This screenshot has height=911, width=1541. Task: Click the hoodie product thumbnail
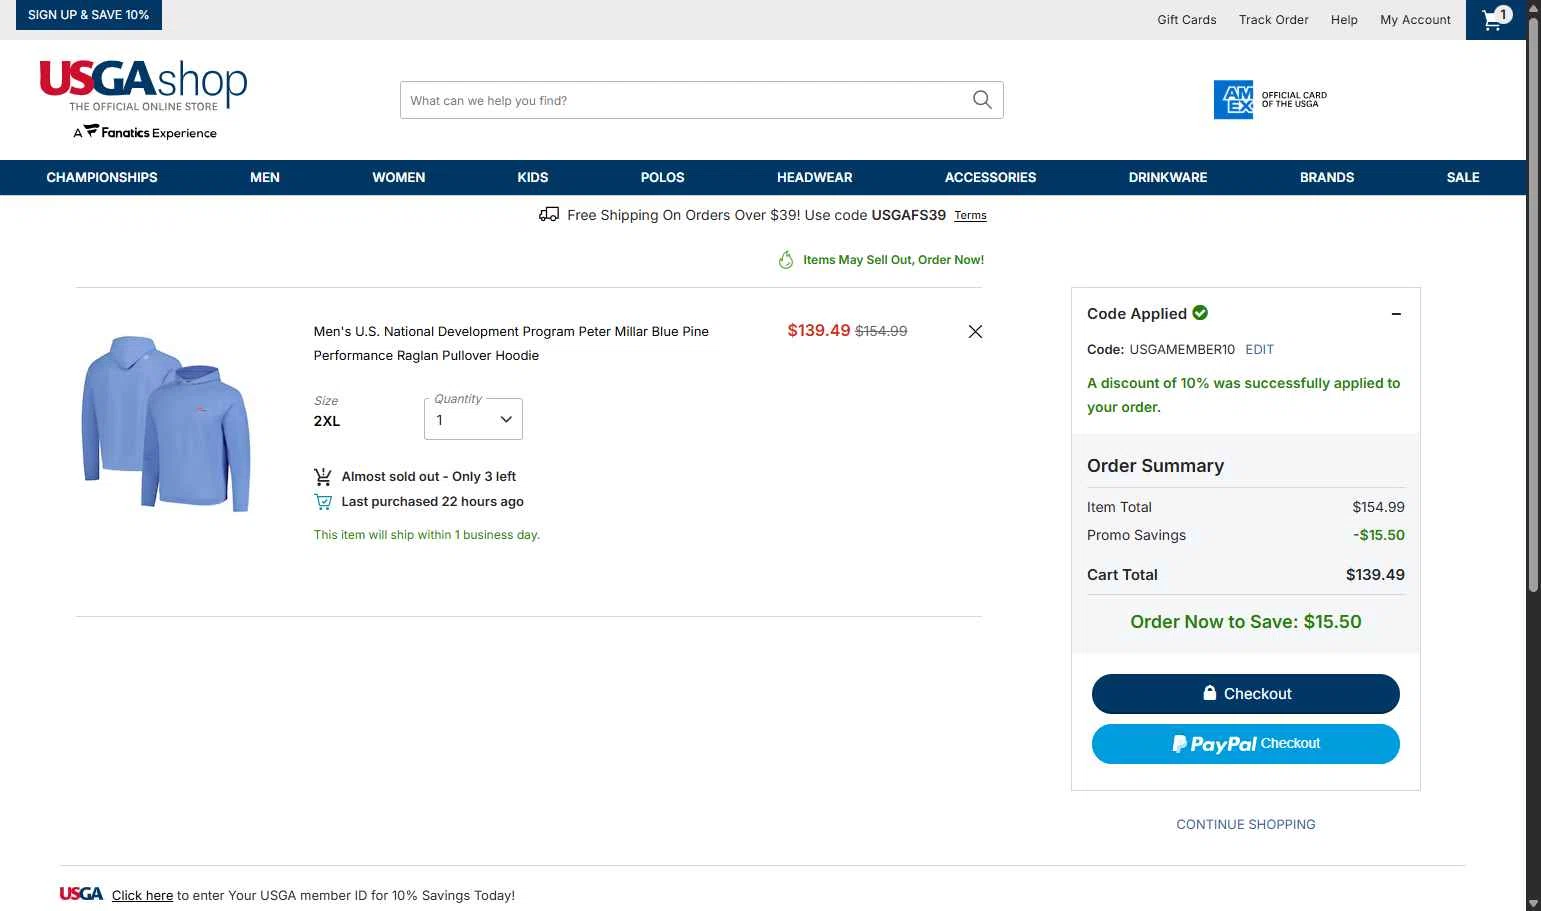point(166,423)
